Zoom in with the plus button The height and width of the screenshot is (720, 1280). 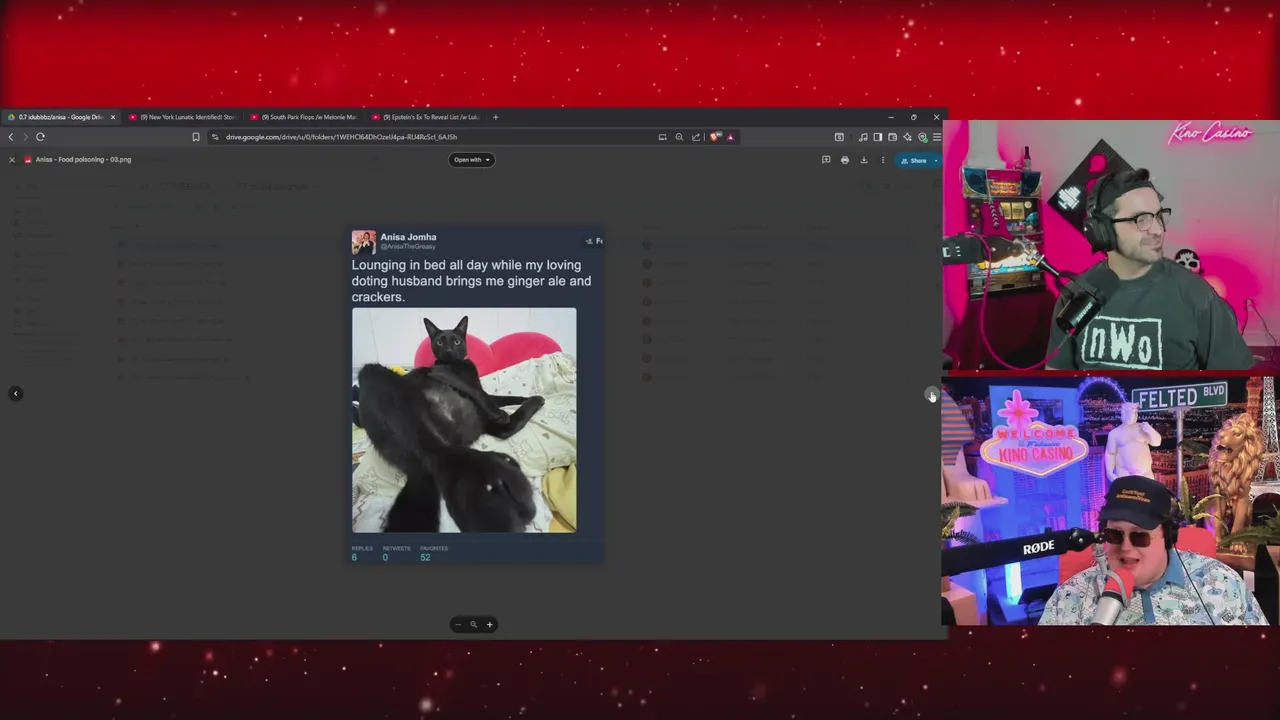(x=489, y=625)
